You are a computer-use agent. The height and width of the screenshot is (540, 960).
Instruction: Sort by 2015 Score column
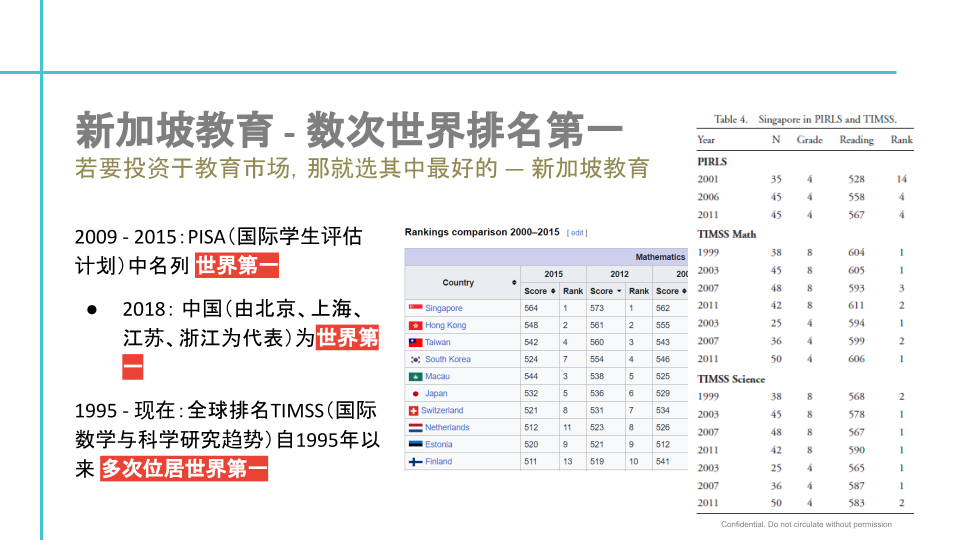539,291
